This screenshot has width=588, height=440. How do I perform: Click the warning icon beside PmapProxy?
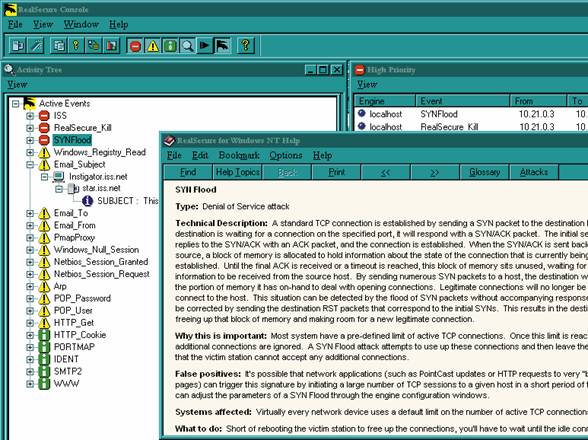[44, 238]
